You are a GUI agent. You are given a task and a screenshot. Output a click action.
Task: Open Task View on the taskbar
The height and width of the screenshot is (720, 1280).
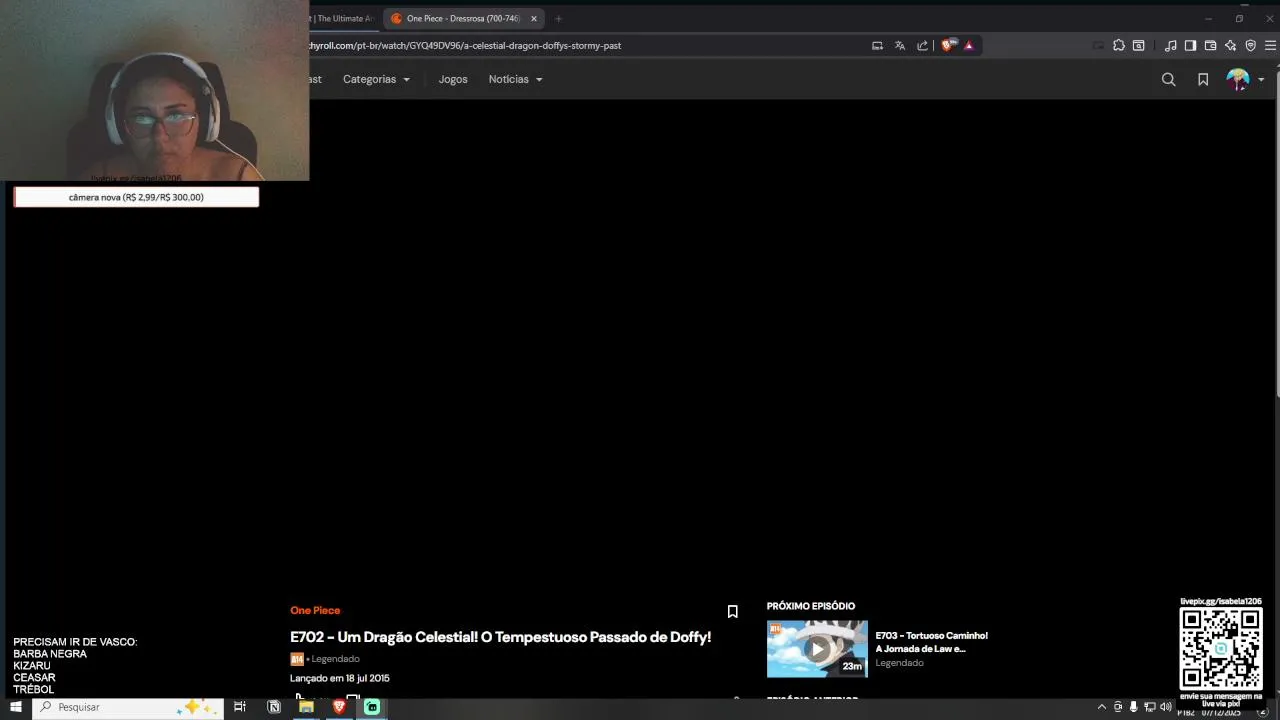tap(240, 707)
